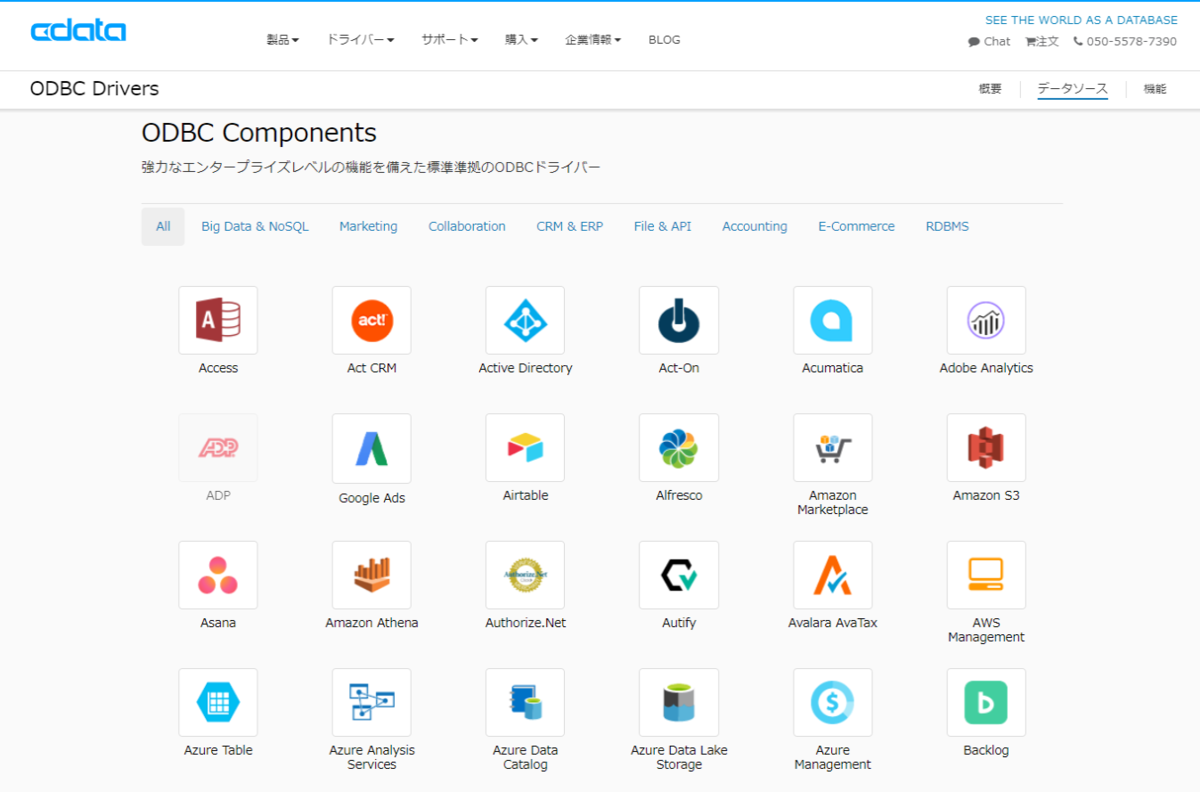
Task: Open the Azure Data Lake Storage icon
Action: [x=679, y=702]
